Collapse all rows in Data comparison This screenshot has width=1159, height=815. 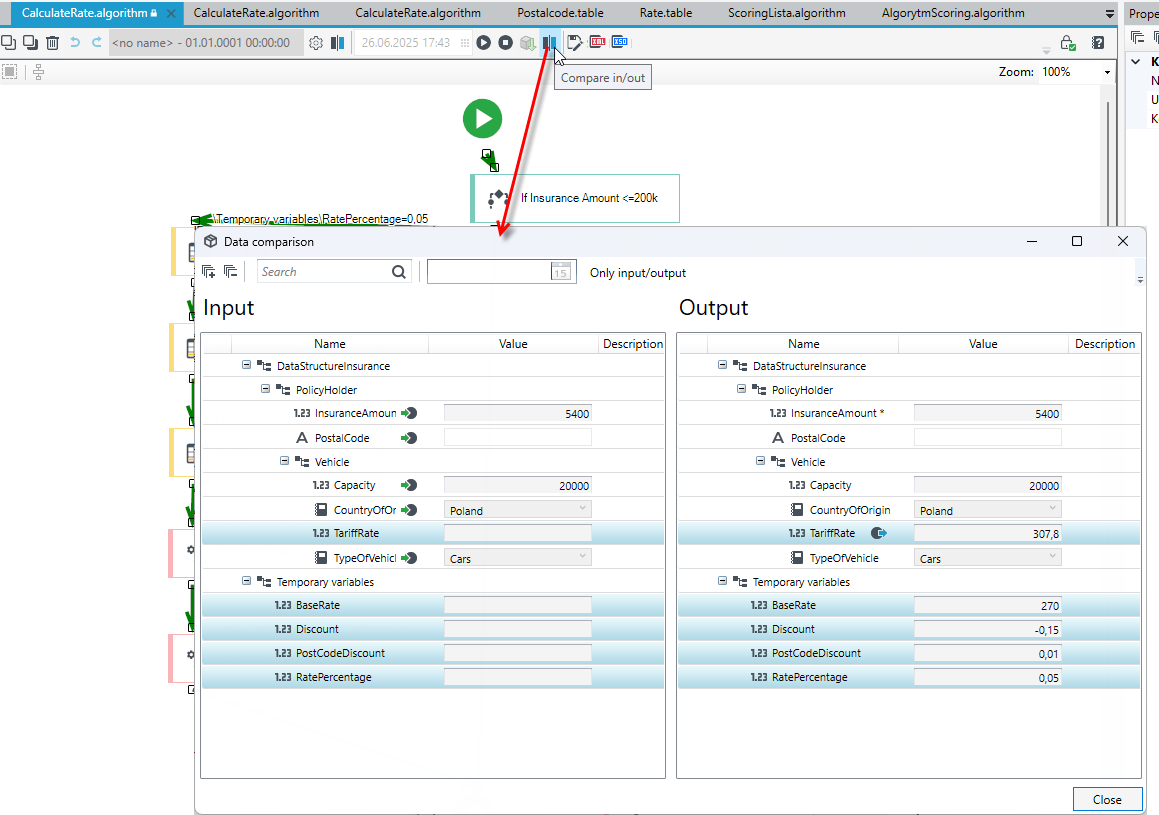231,272
